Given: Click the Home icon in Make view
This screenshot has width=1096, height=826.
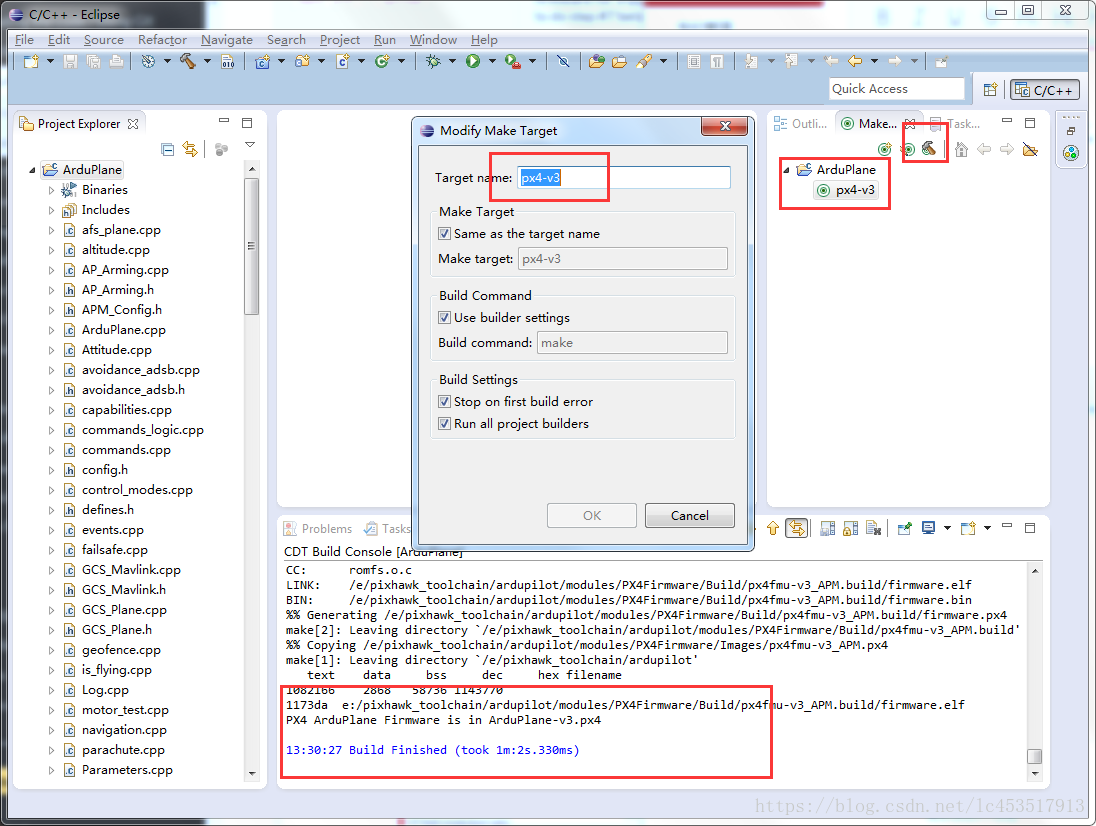Looking at the screenshot, I should [962, 149].
